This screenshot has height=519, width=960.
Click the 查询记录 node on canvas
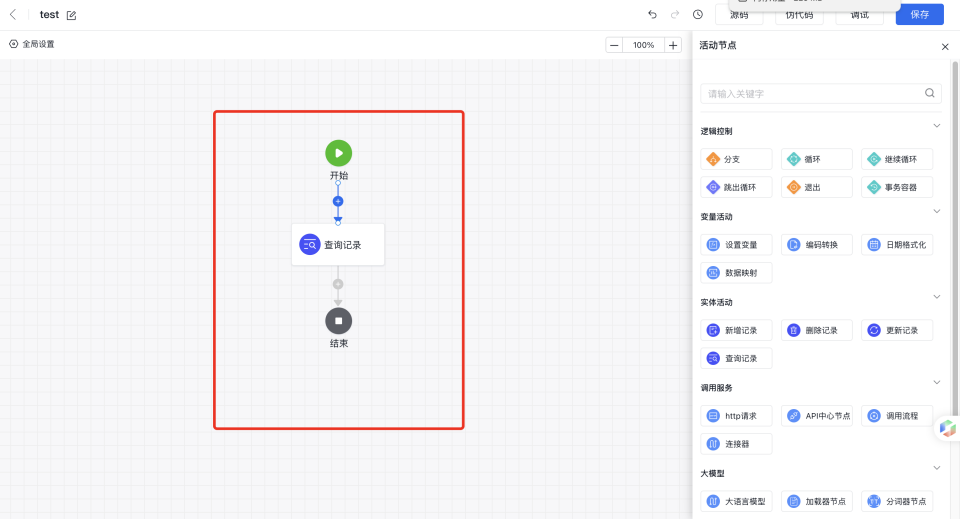click(338, 245)
